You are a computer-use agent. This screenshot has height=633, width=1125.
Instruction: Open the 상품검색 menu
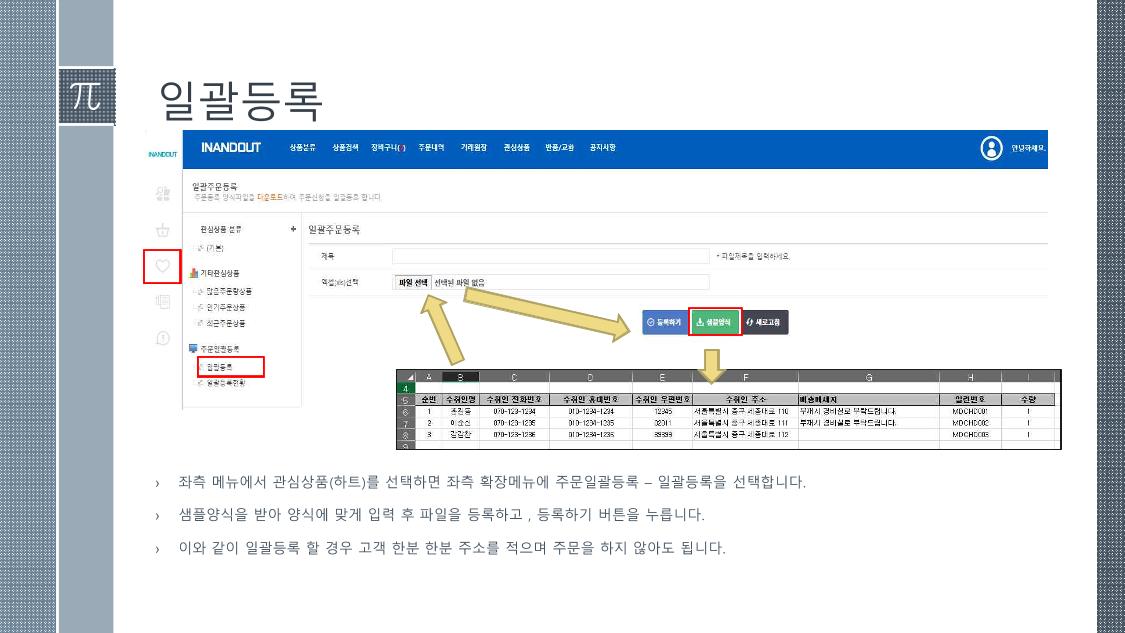(345, 148)
